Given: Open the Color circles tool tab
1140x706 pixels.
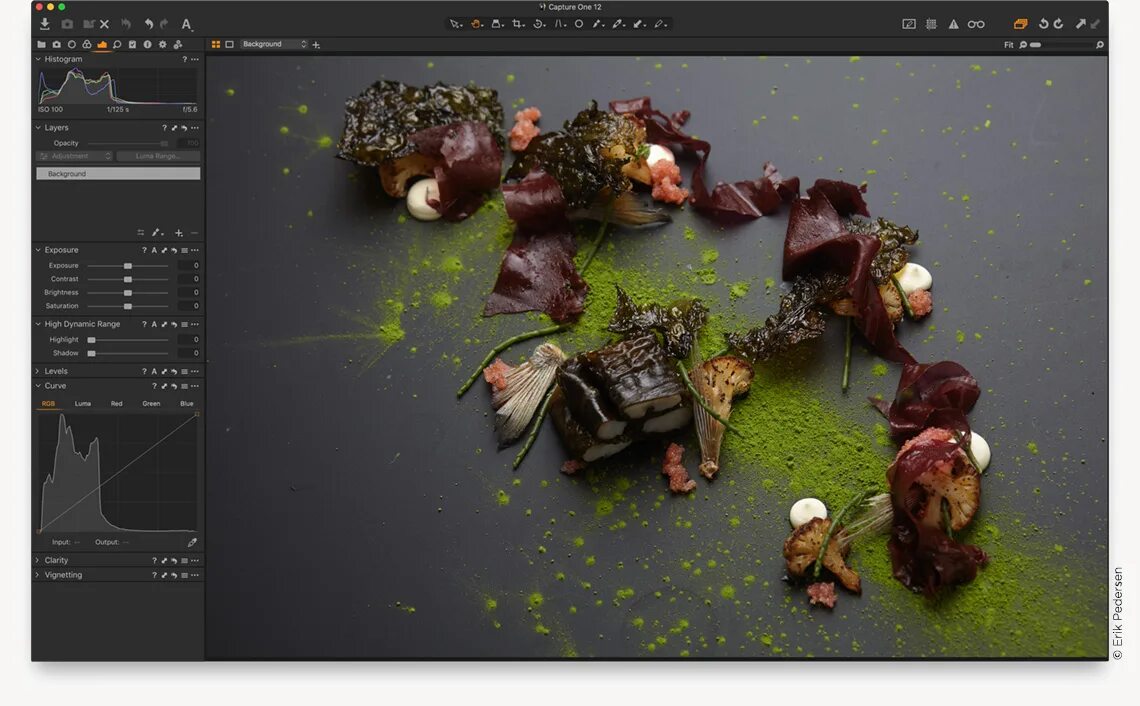Looking at the screenshot, I should [87, 44].
